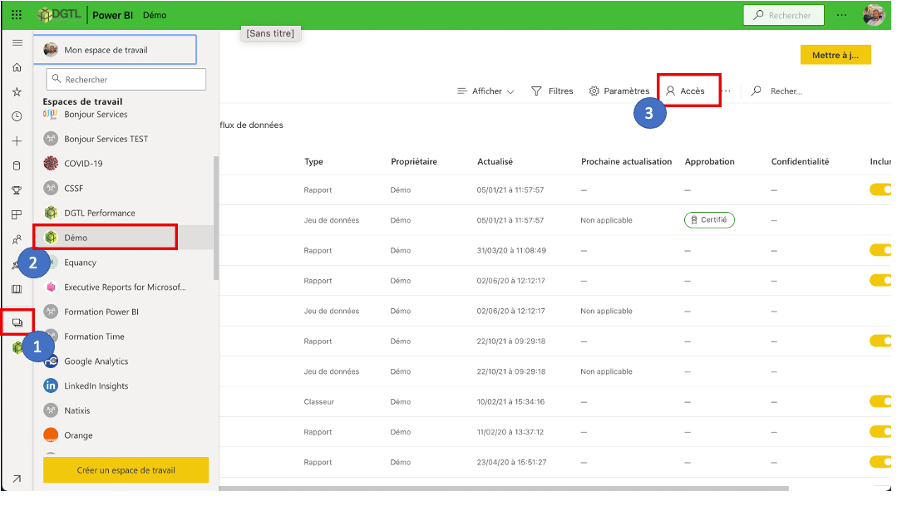Select the Orange workspace
The image size is (908, 506).
[124, 435]
